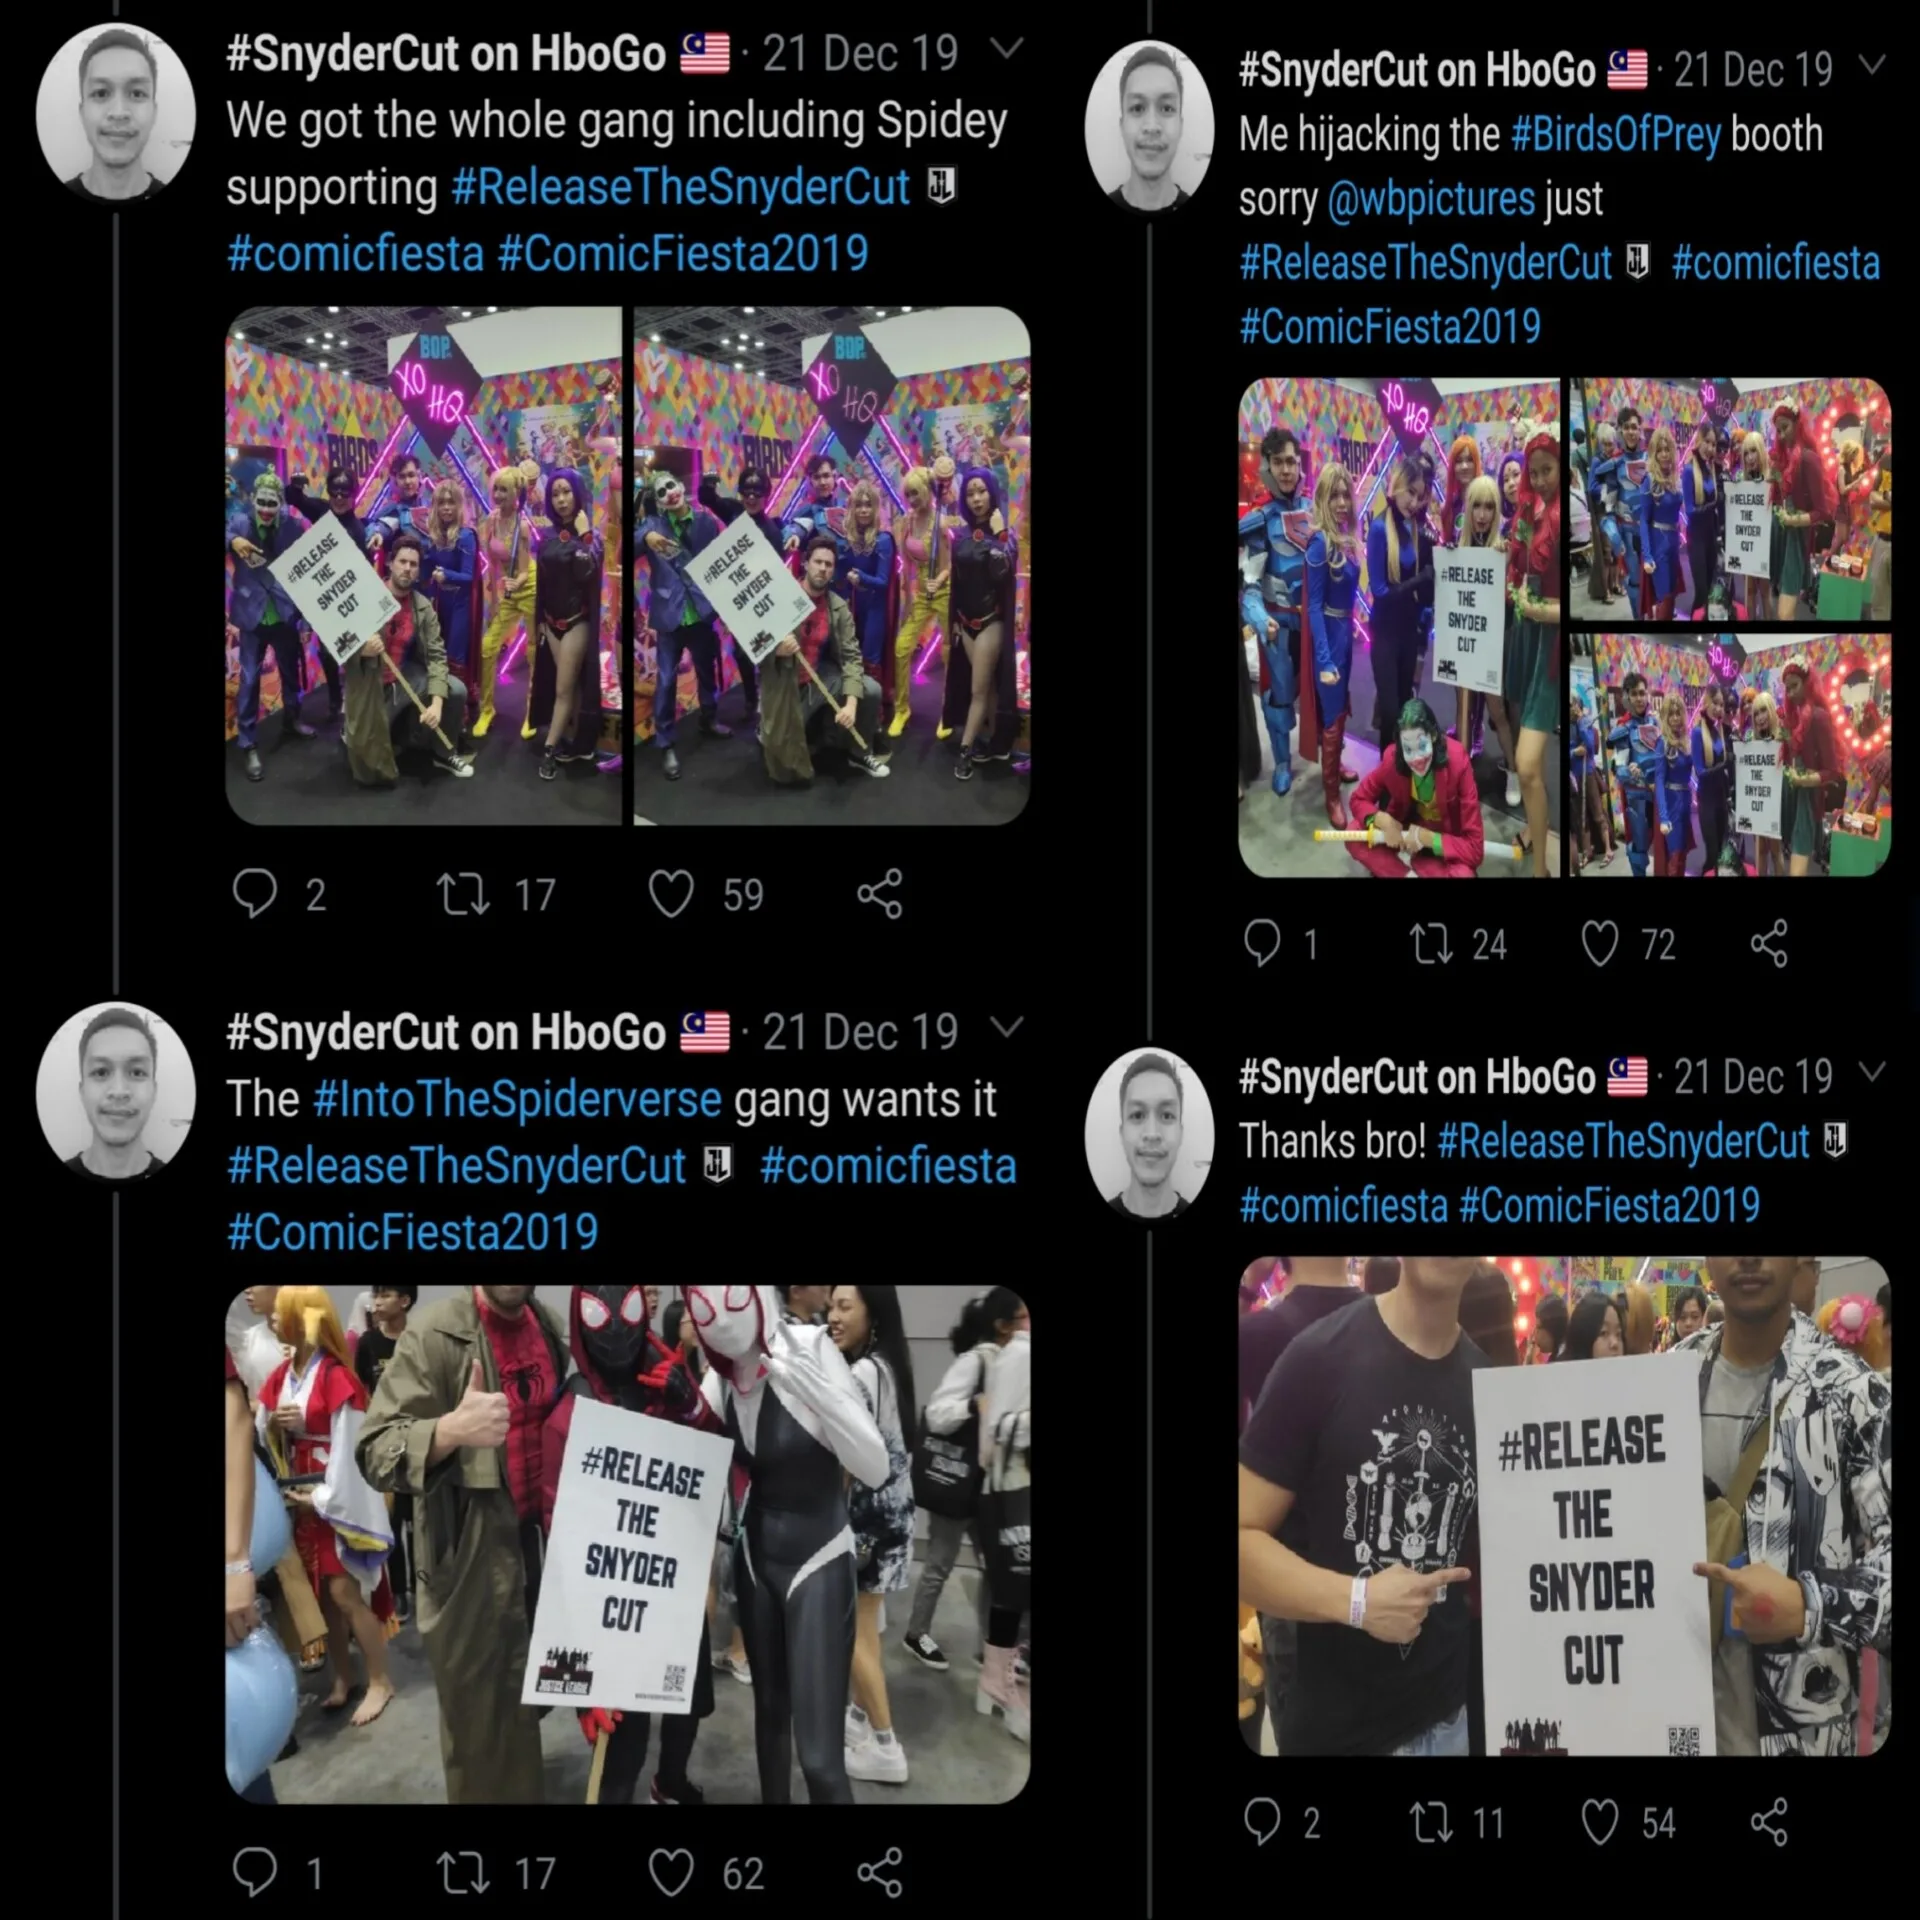The width and height of the screenshot is (1920, 1920).
Task: Share the 'whole gang including Spidey' tweet
Action: pos(880,893)
